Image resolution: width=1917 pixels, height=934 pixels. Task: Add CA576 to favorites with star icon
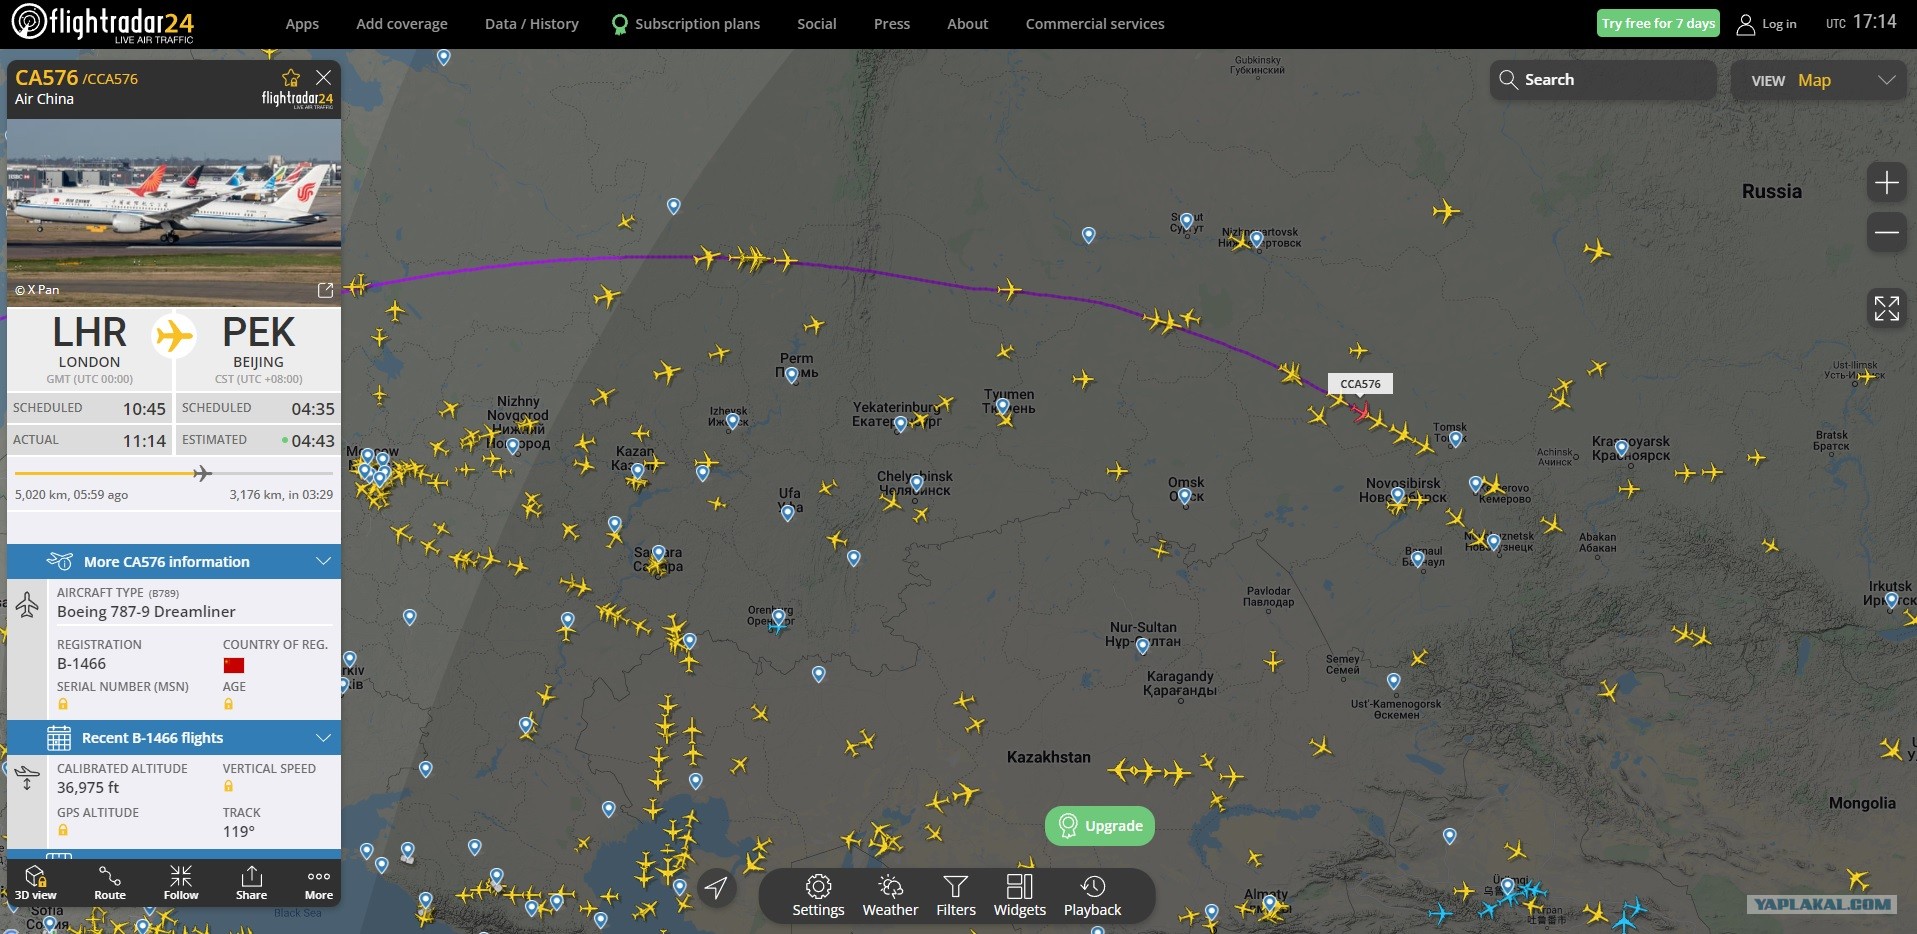point(291,77)
